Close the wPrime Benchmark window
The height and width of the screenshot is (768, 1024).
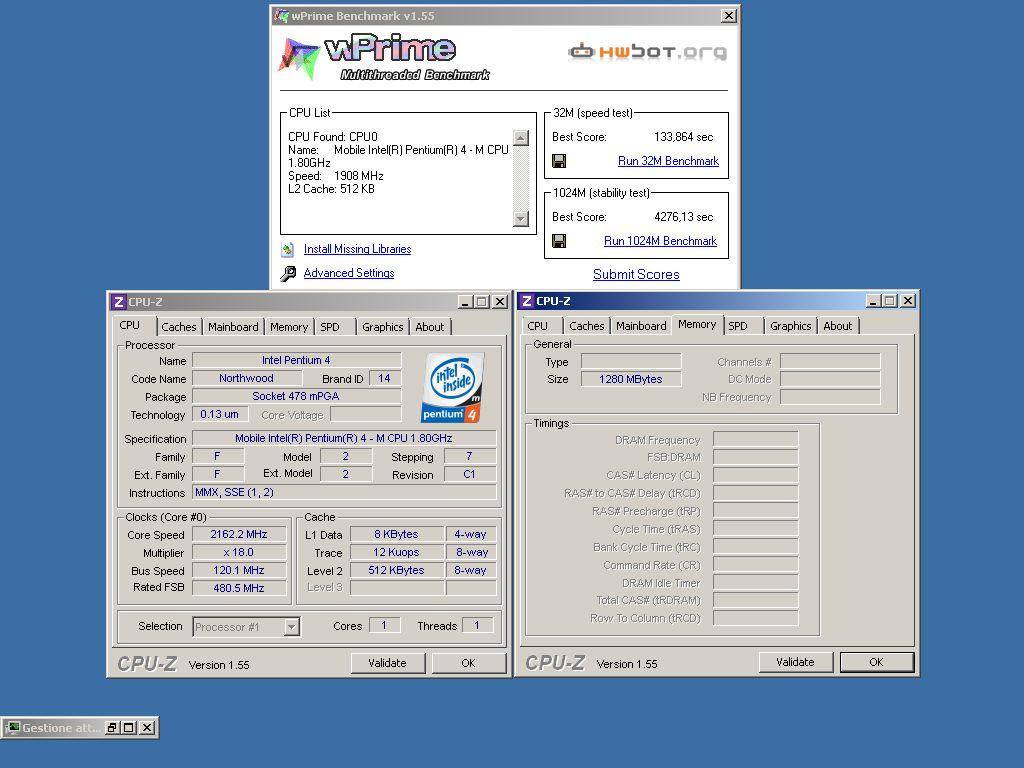(x=729, y=16)
